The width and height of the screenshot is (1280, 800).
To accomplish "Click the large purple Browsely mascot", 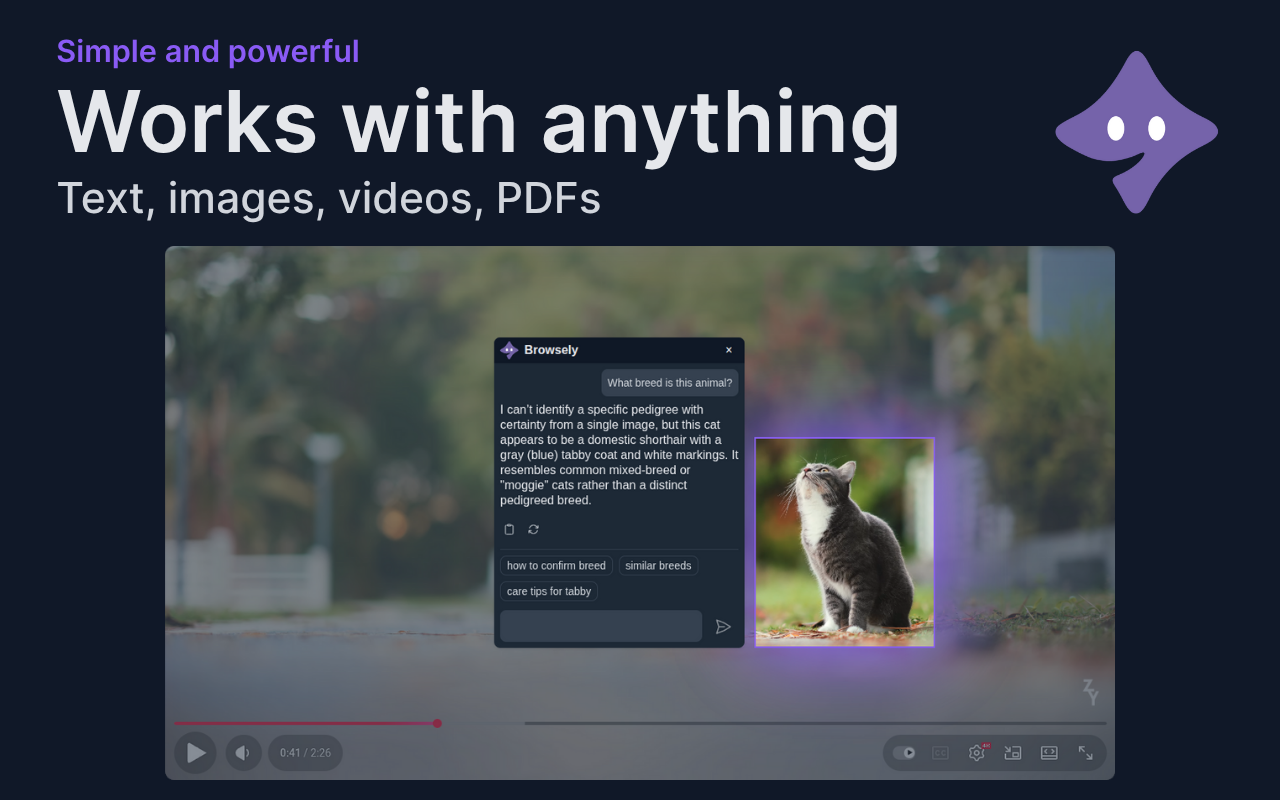I will point(1136,130).
